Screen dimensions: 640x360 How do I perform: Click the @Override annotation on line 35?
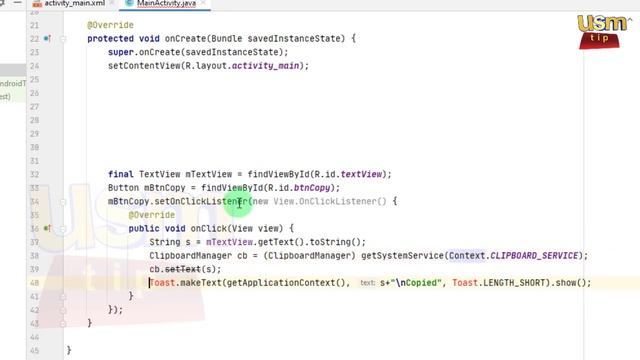[x=151, y=215]
